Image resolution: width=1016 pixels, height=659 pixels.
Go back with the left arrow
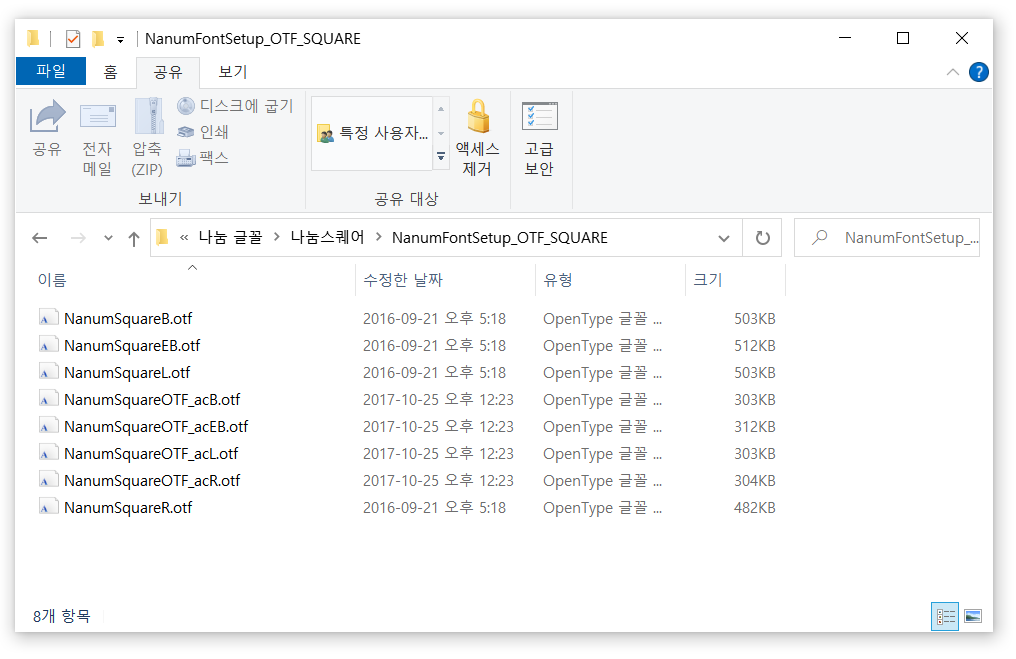point(40,238)
